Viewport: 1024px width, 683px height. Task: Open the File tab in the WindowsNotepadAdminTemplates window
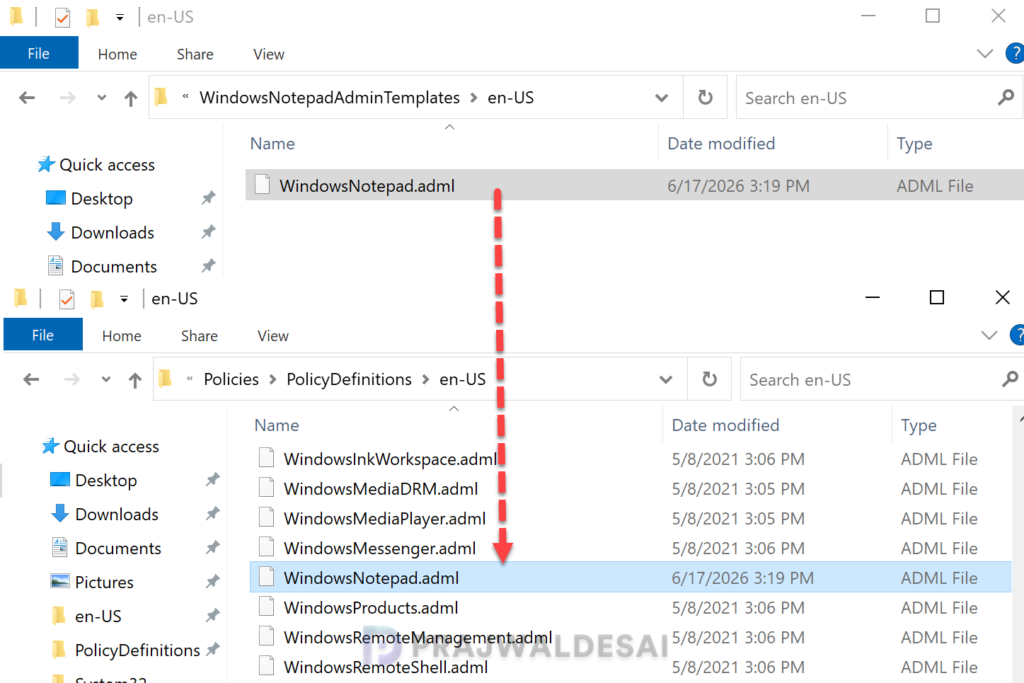coord(39,54)
